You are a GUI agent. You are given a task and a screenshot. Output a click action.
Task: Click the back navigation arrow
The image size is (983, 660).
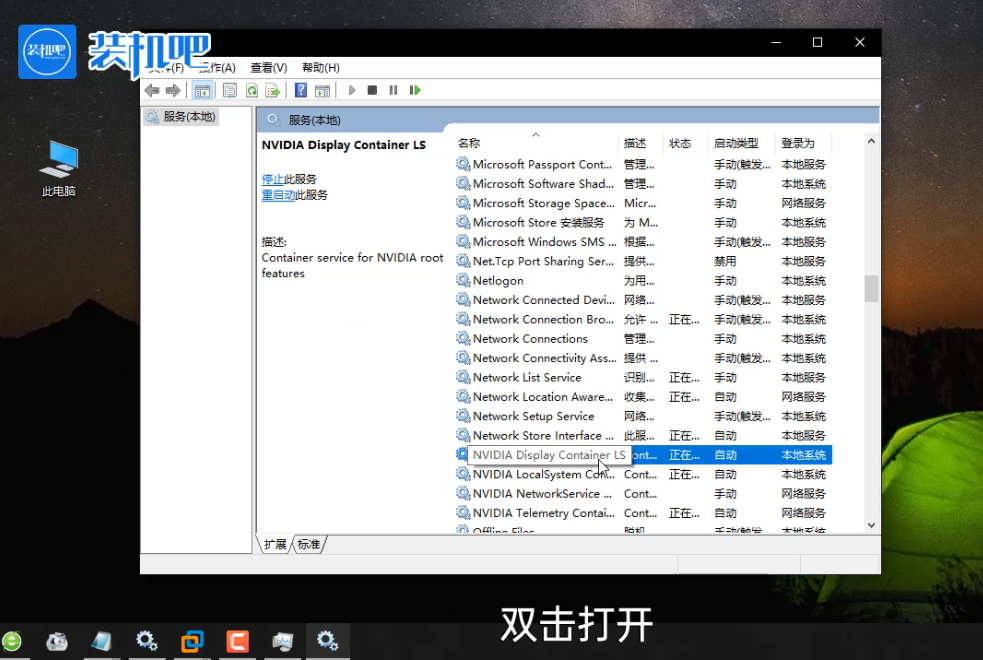click(150, 90)
